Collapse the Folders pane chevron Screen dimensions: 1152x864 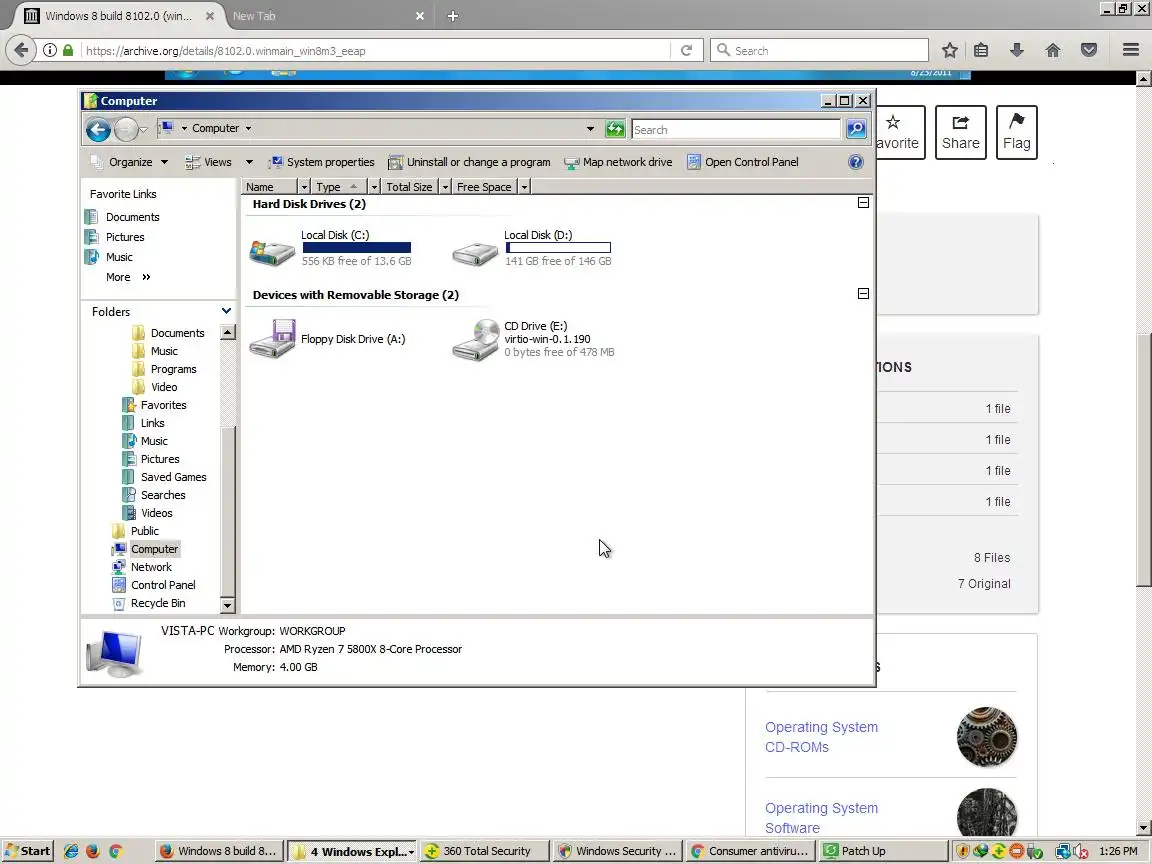[226, 312]
